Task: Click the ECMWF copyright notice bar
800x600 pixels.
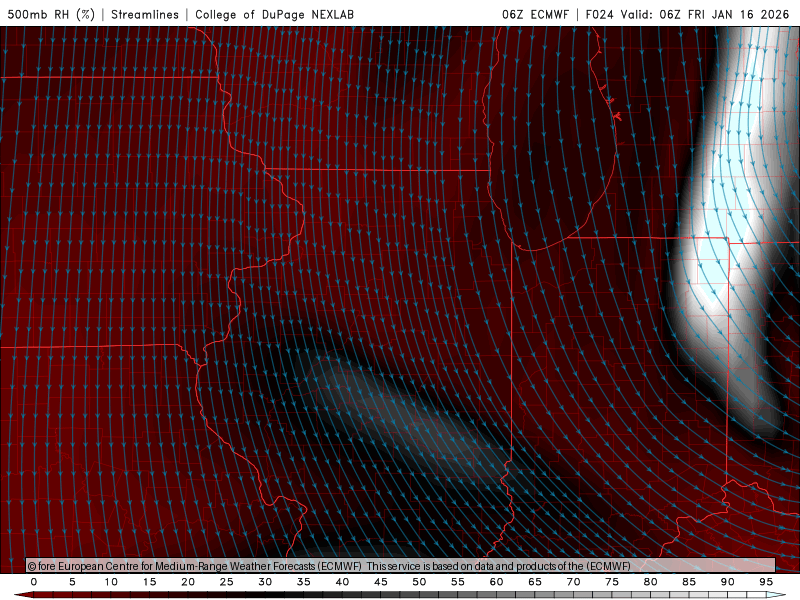Action: [401, 565]
